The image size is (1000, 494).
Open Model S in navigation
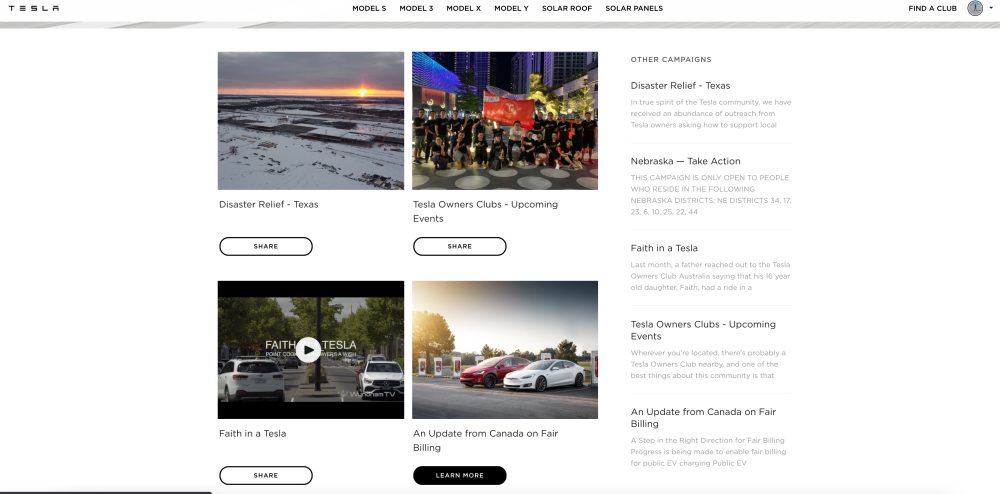(x=369, y=8)
